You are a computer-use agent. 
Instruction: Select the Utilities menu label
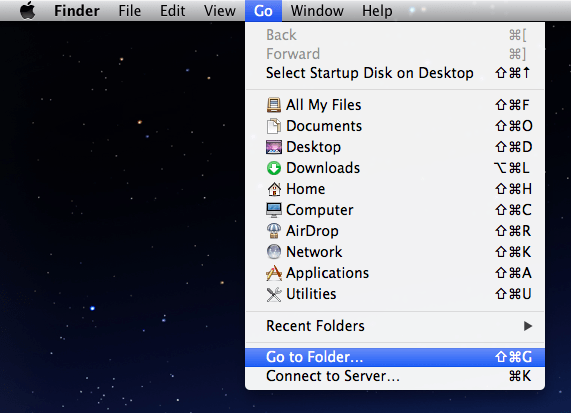tap(311, 294)
